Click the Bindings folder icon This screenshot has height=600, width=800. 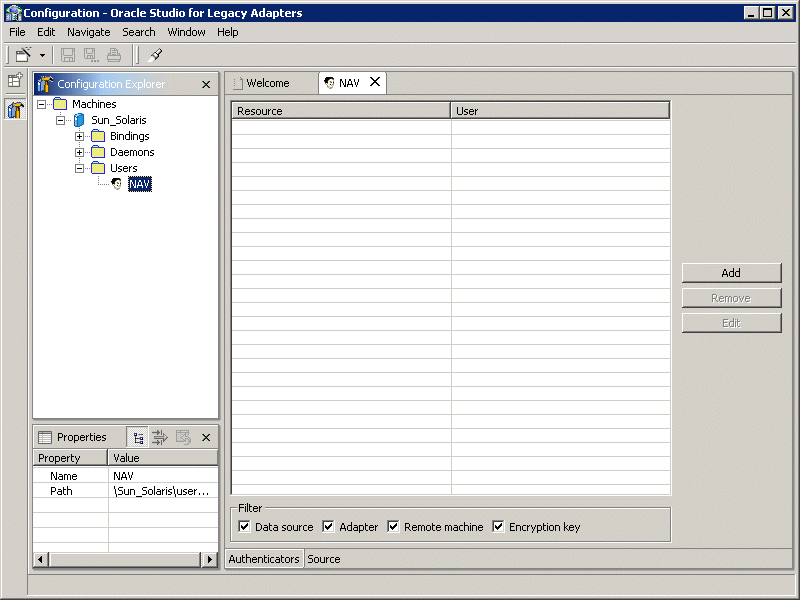[98, 136]
